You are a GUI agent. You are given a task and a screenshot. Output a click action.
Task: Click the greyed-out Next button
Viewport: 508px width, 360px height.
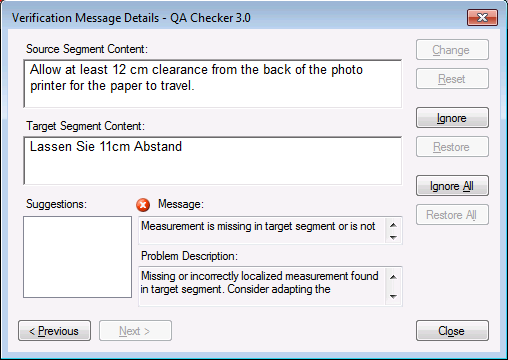(x=135, y=331)
